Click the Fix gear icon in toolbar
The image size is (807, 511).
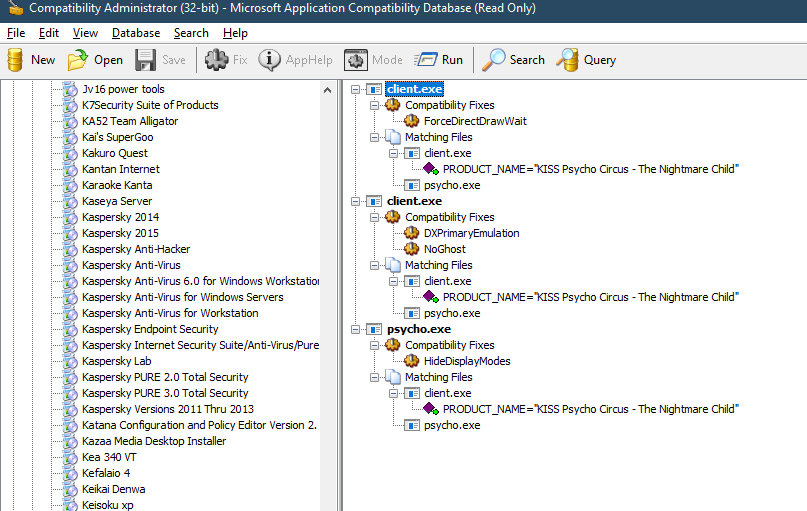(x=217, y=60)
